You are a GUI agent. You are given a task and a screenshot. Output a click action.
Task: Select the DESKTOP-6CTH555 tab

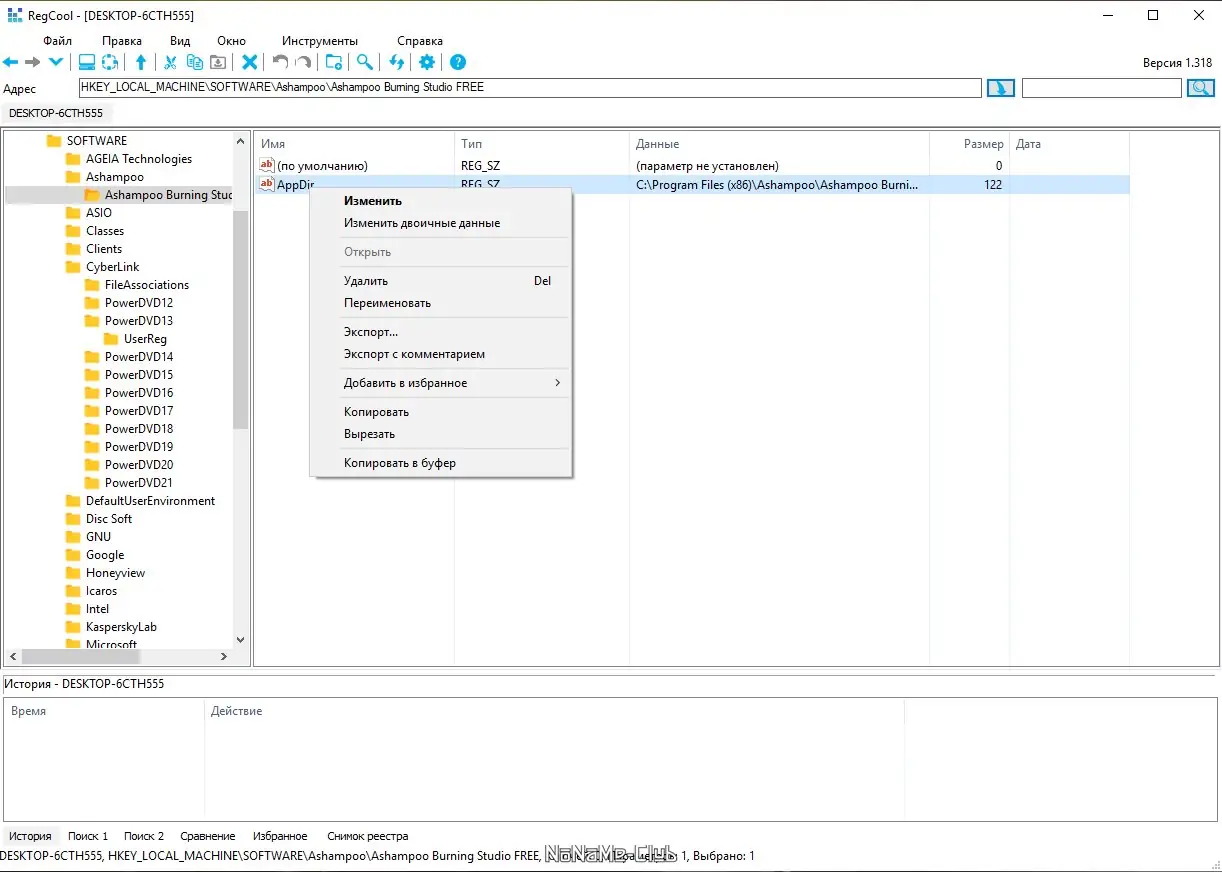(x=56, y=113)
